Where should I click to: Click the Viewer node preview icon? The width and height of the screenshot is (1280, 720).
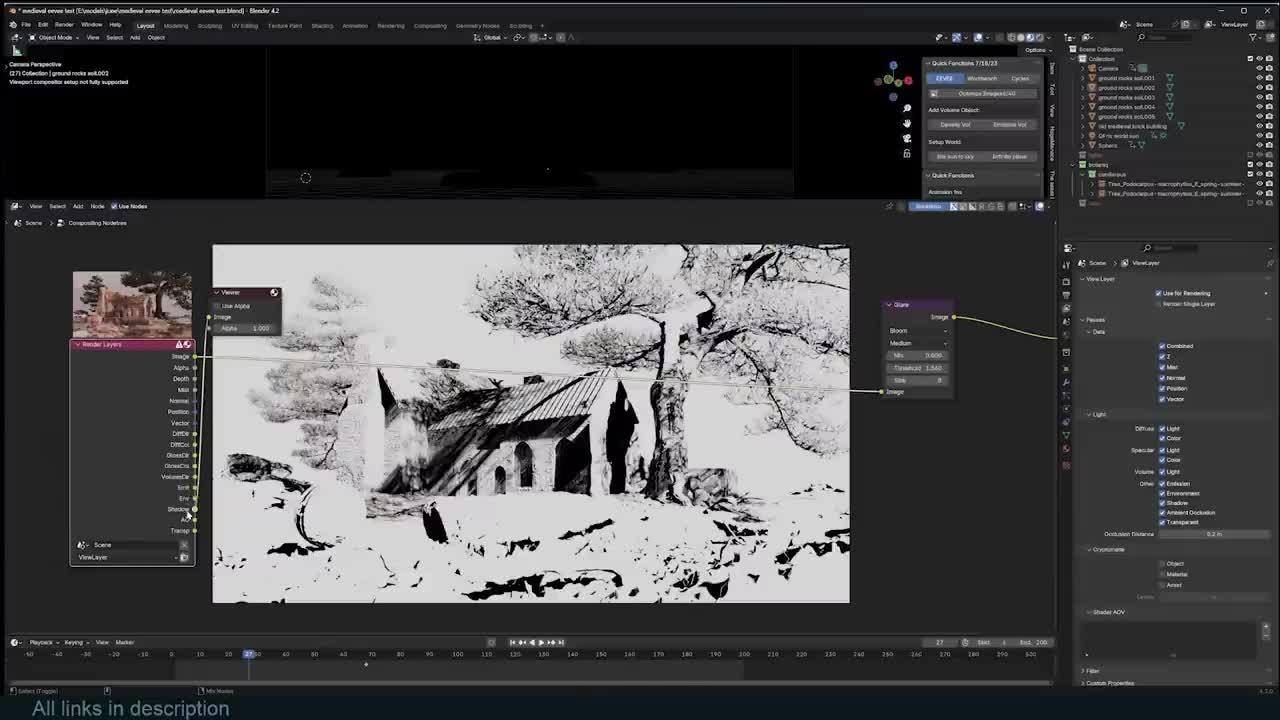274,292
